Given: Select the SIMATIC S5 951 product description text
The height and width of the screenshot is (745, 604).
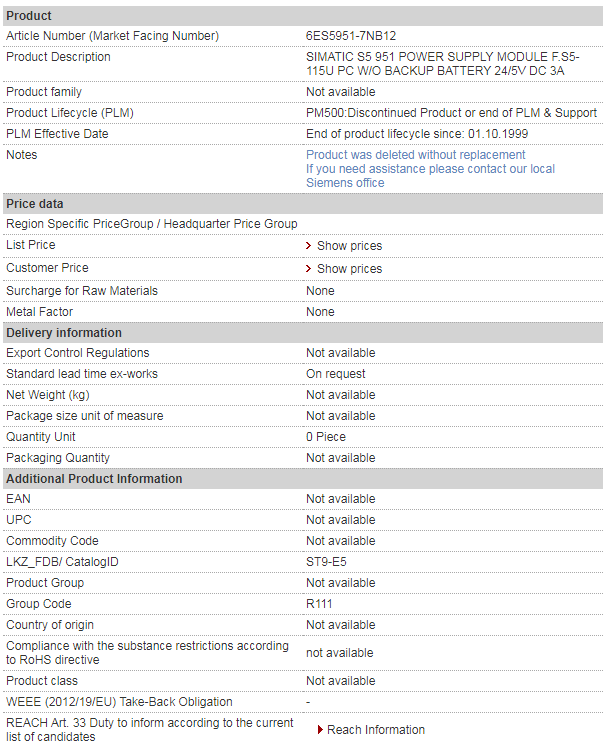Looking at the screenshot, I should pos(442,64).
